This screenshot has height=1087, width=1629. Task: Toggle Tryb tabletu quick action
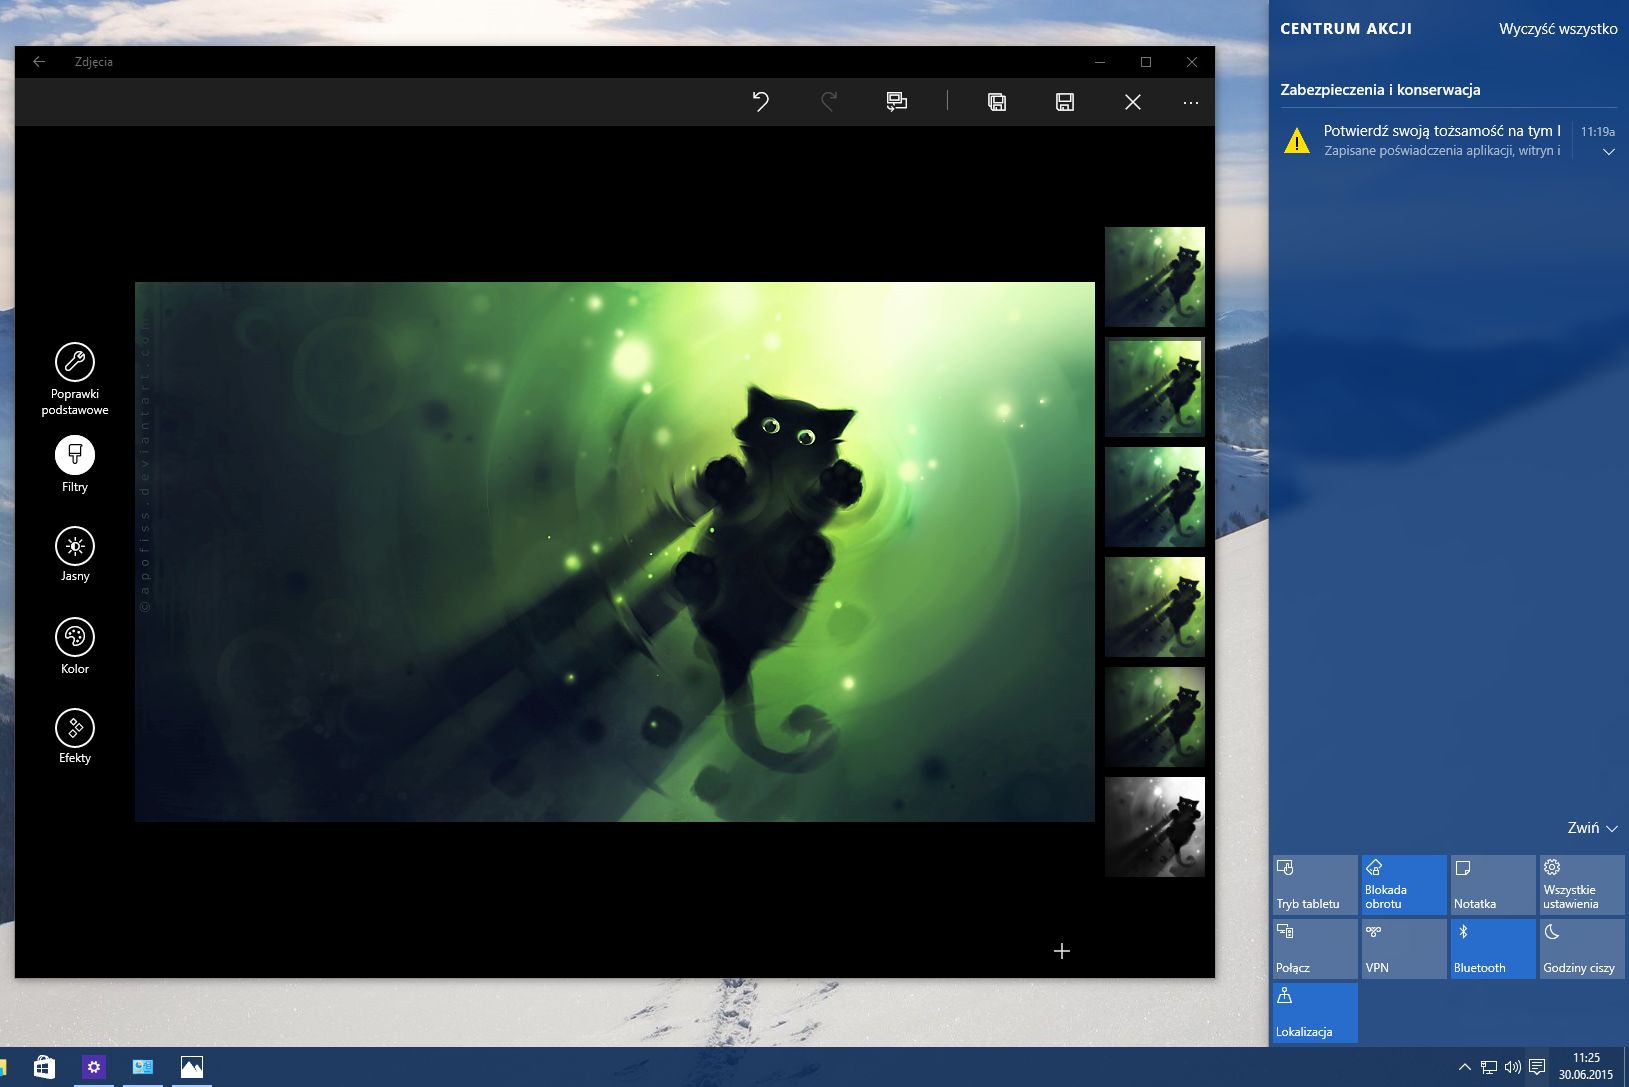(x=1315, y=885)
